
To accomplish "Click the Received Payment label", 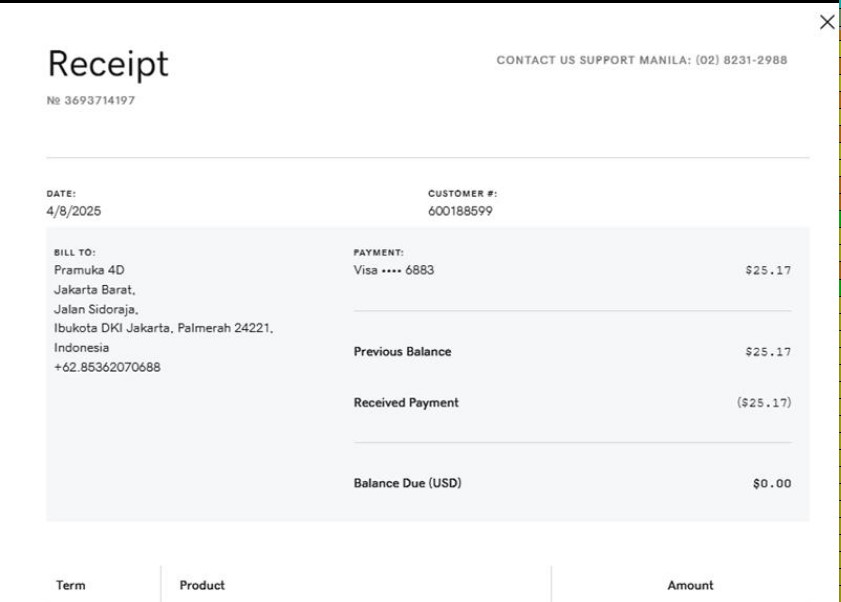I will point(406,403).
